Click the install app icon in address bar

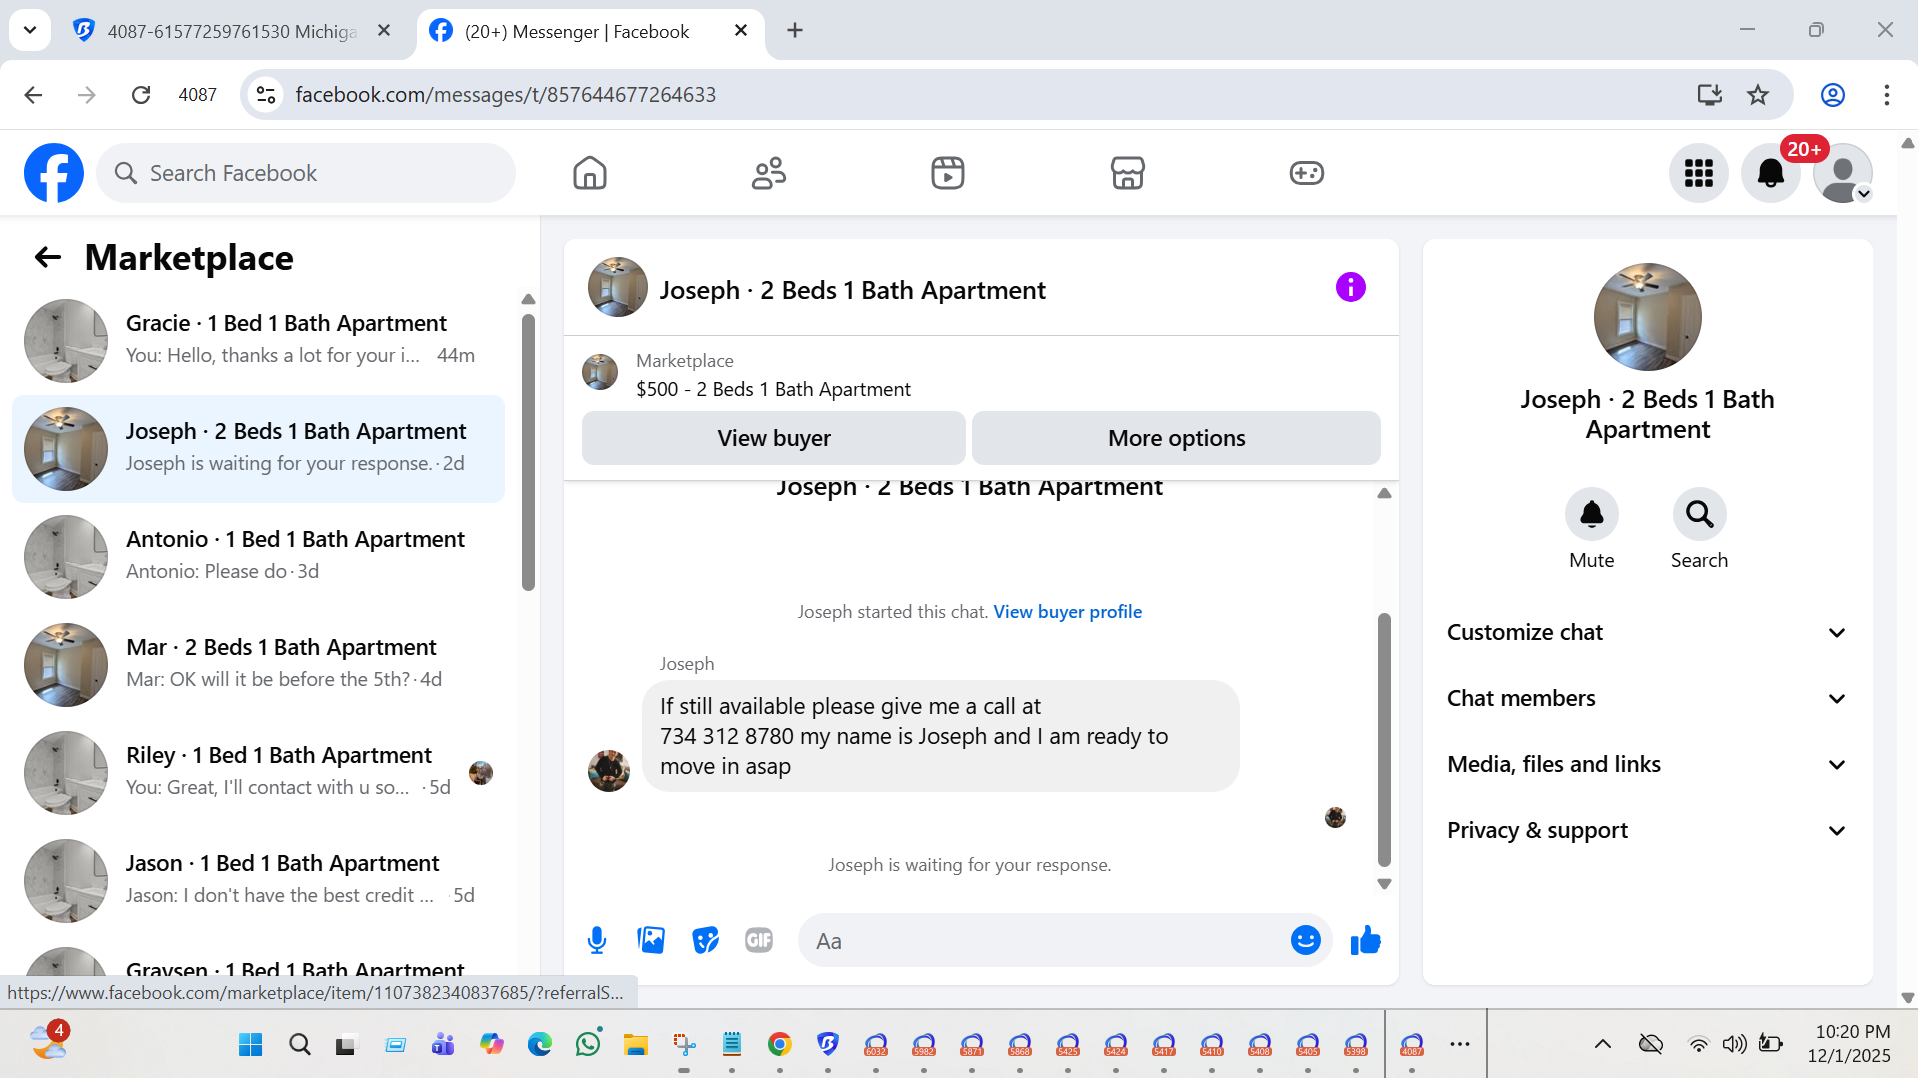(1709, 95)
